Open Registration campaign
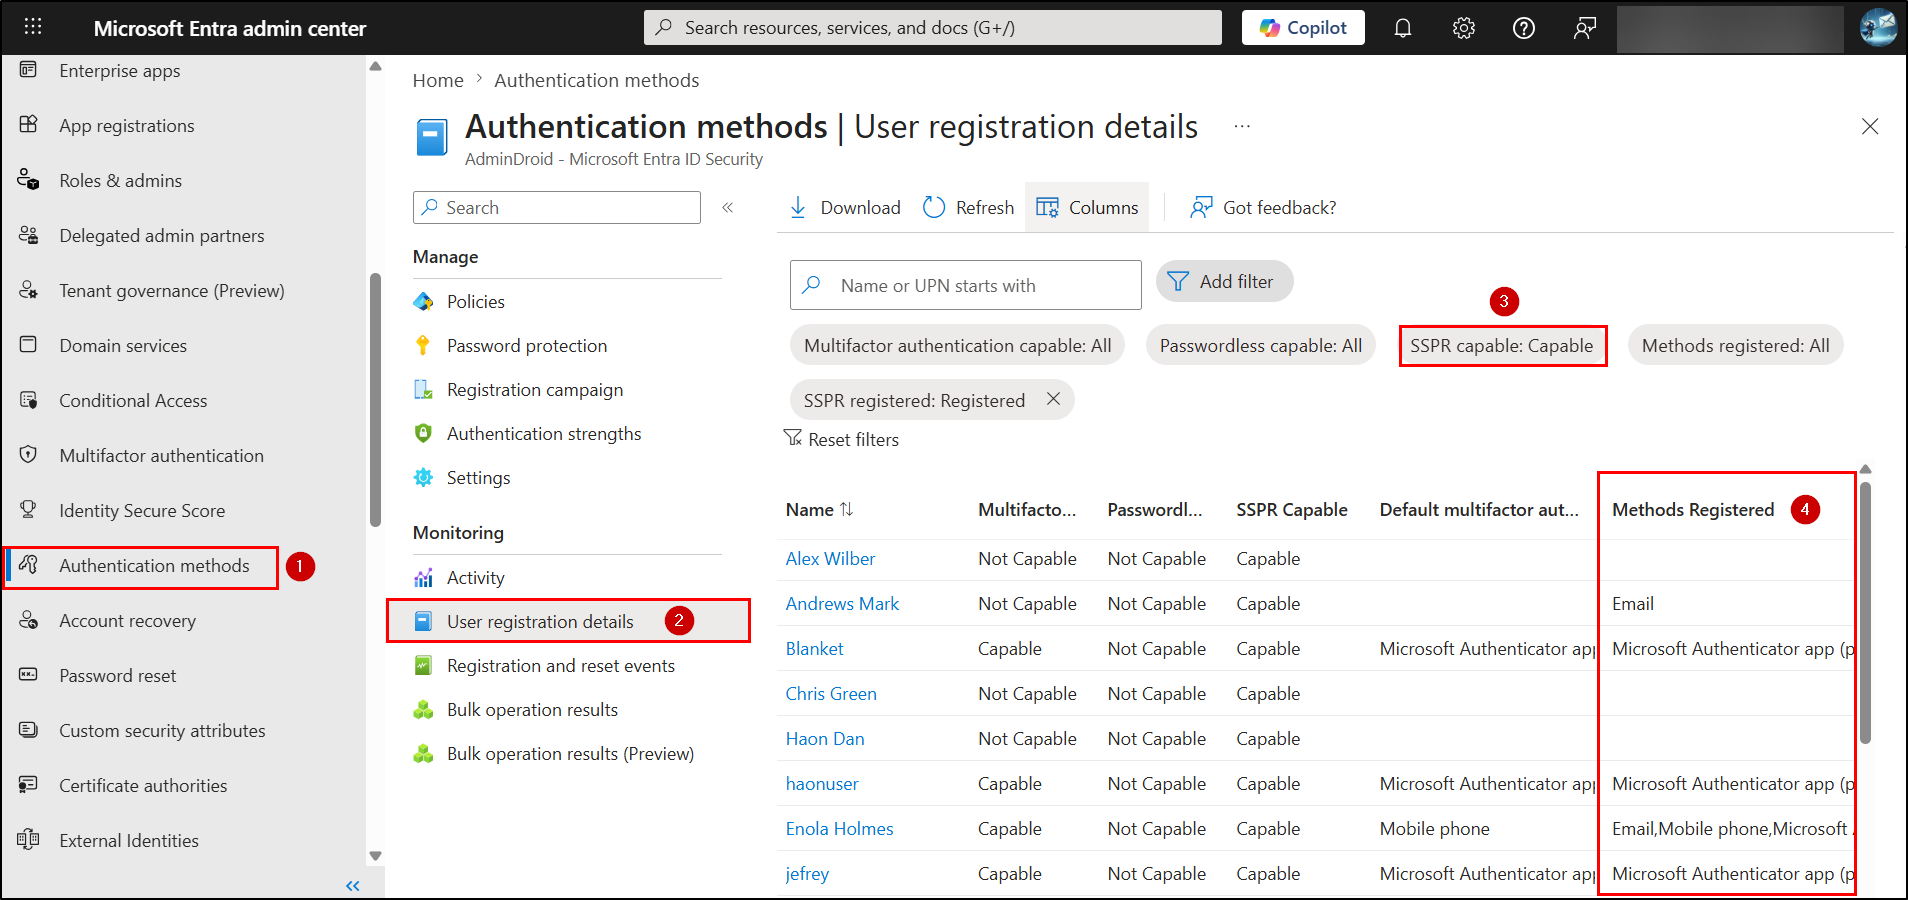1908x900 pixels. click(535, 390)
